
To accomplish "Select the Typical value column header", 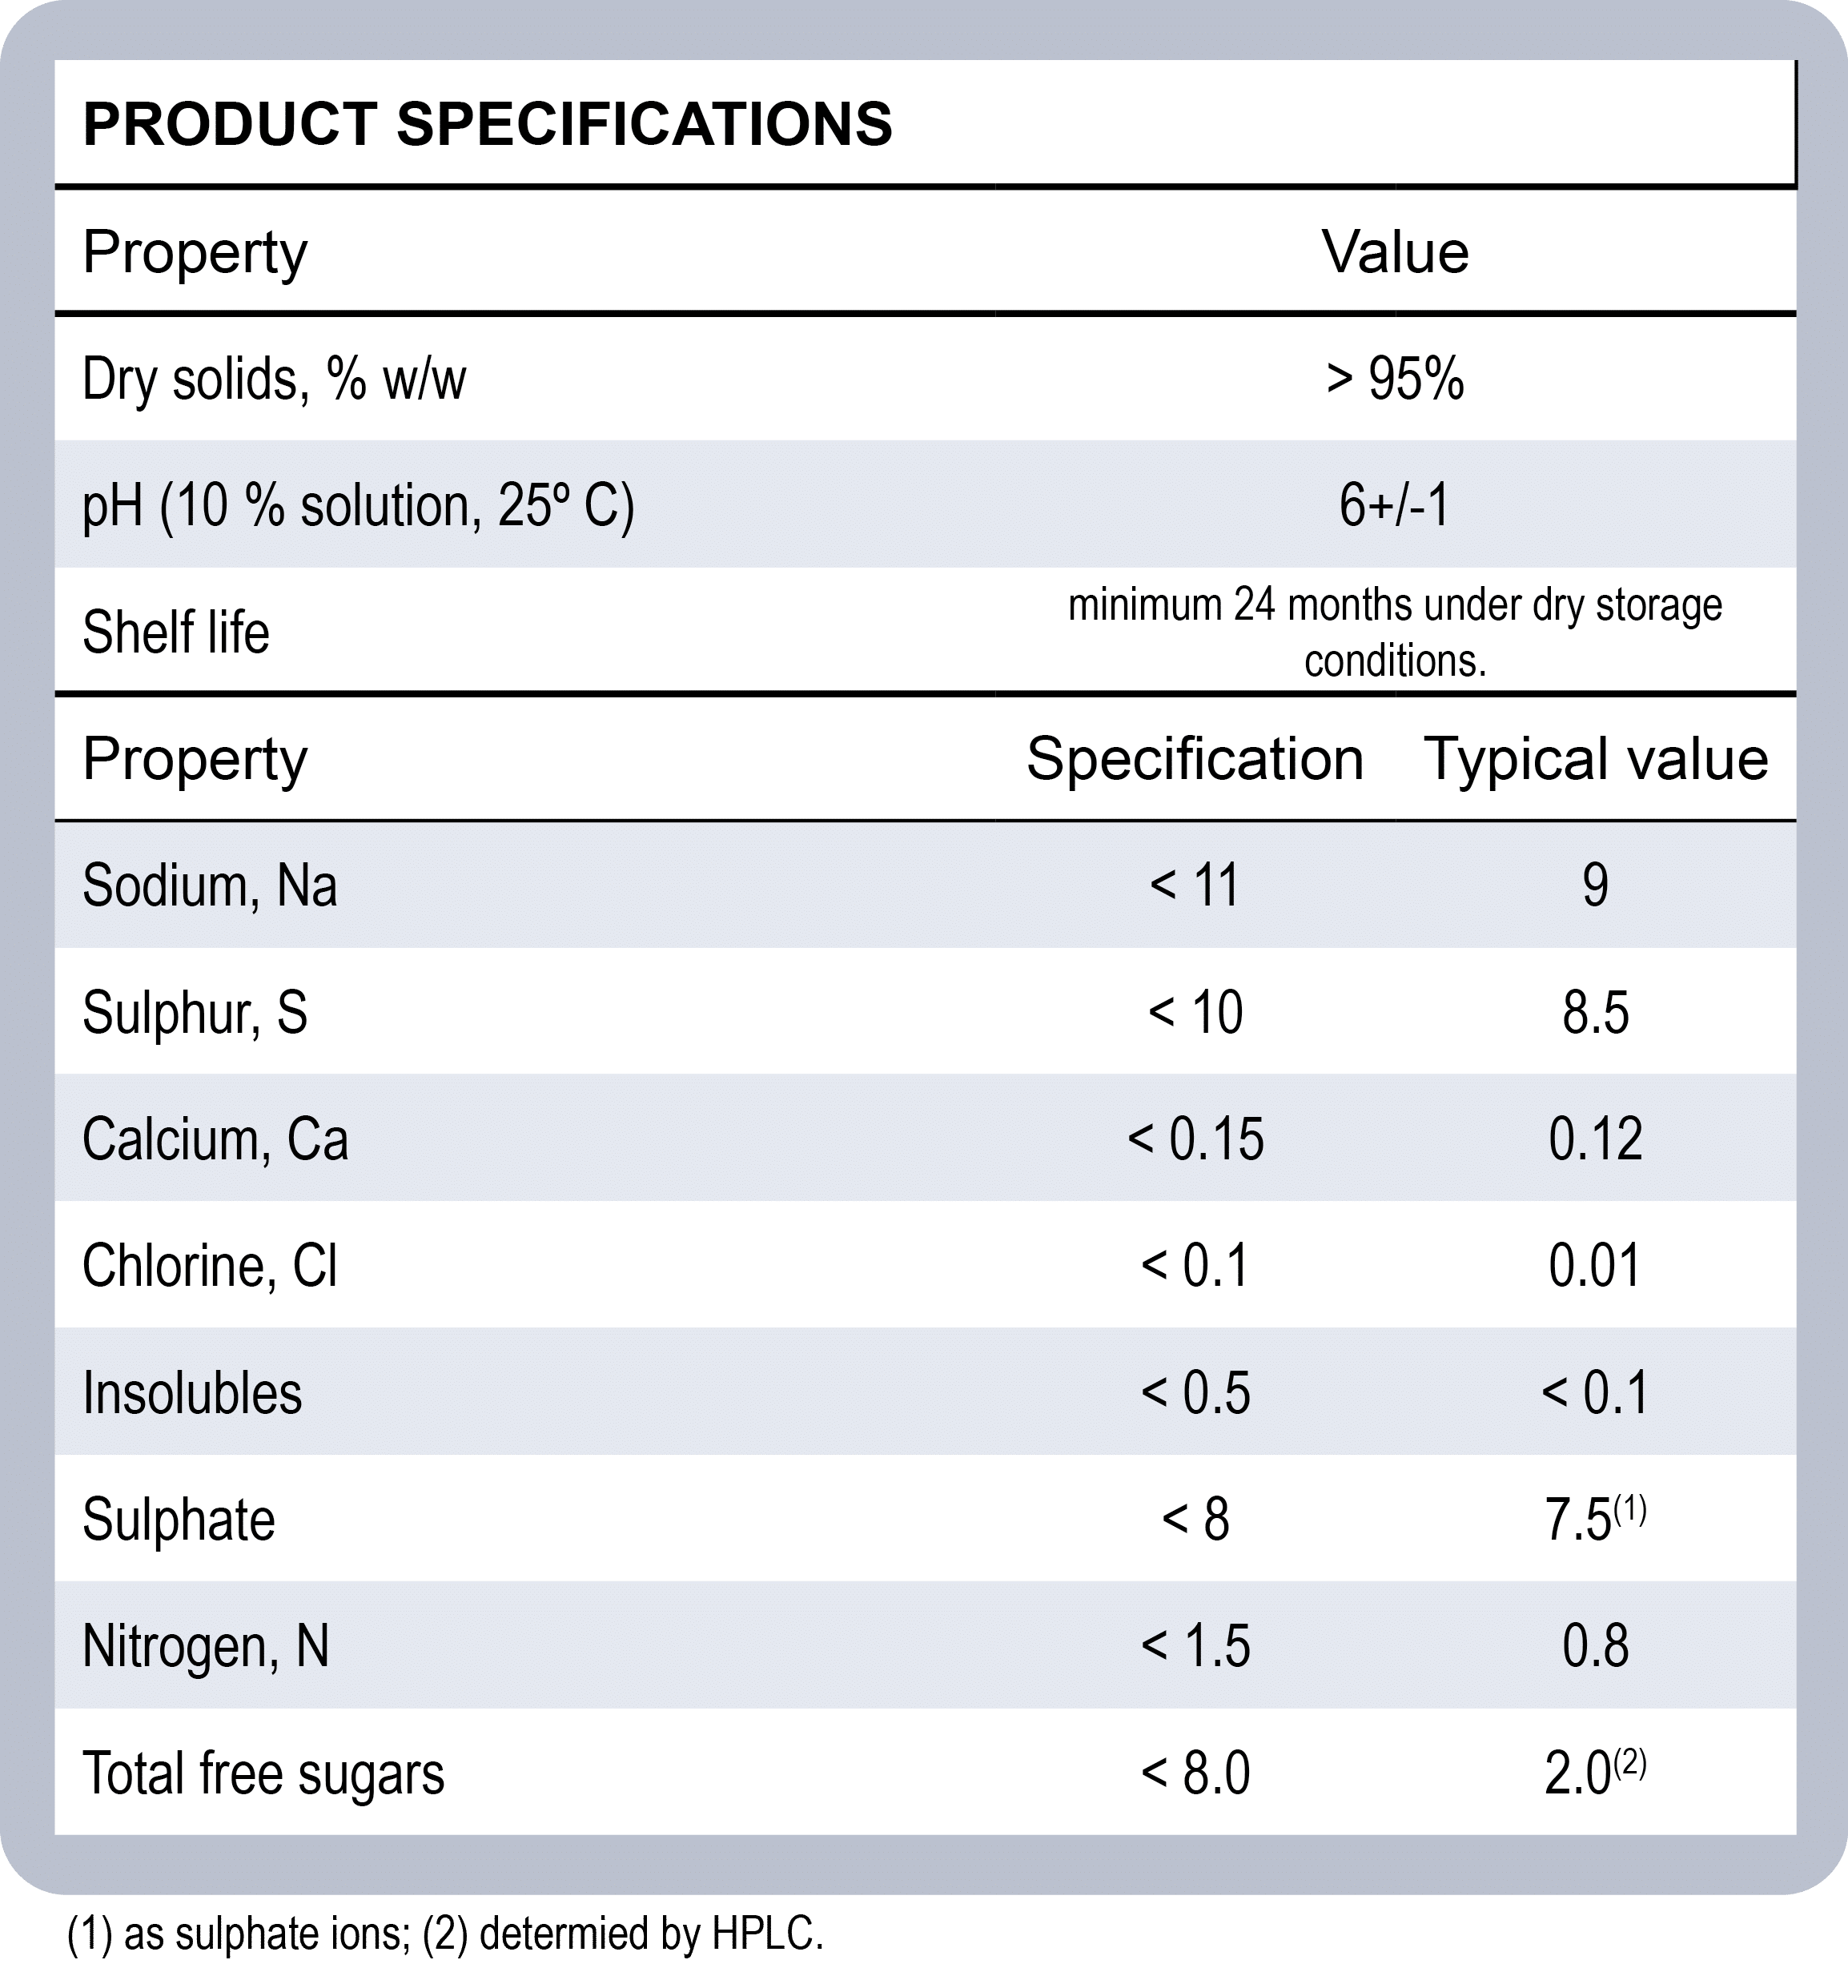I will click(1596, 759).
